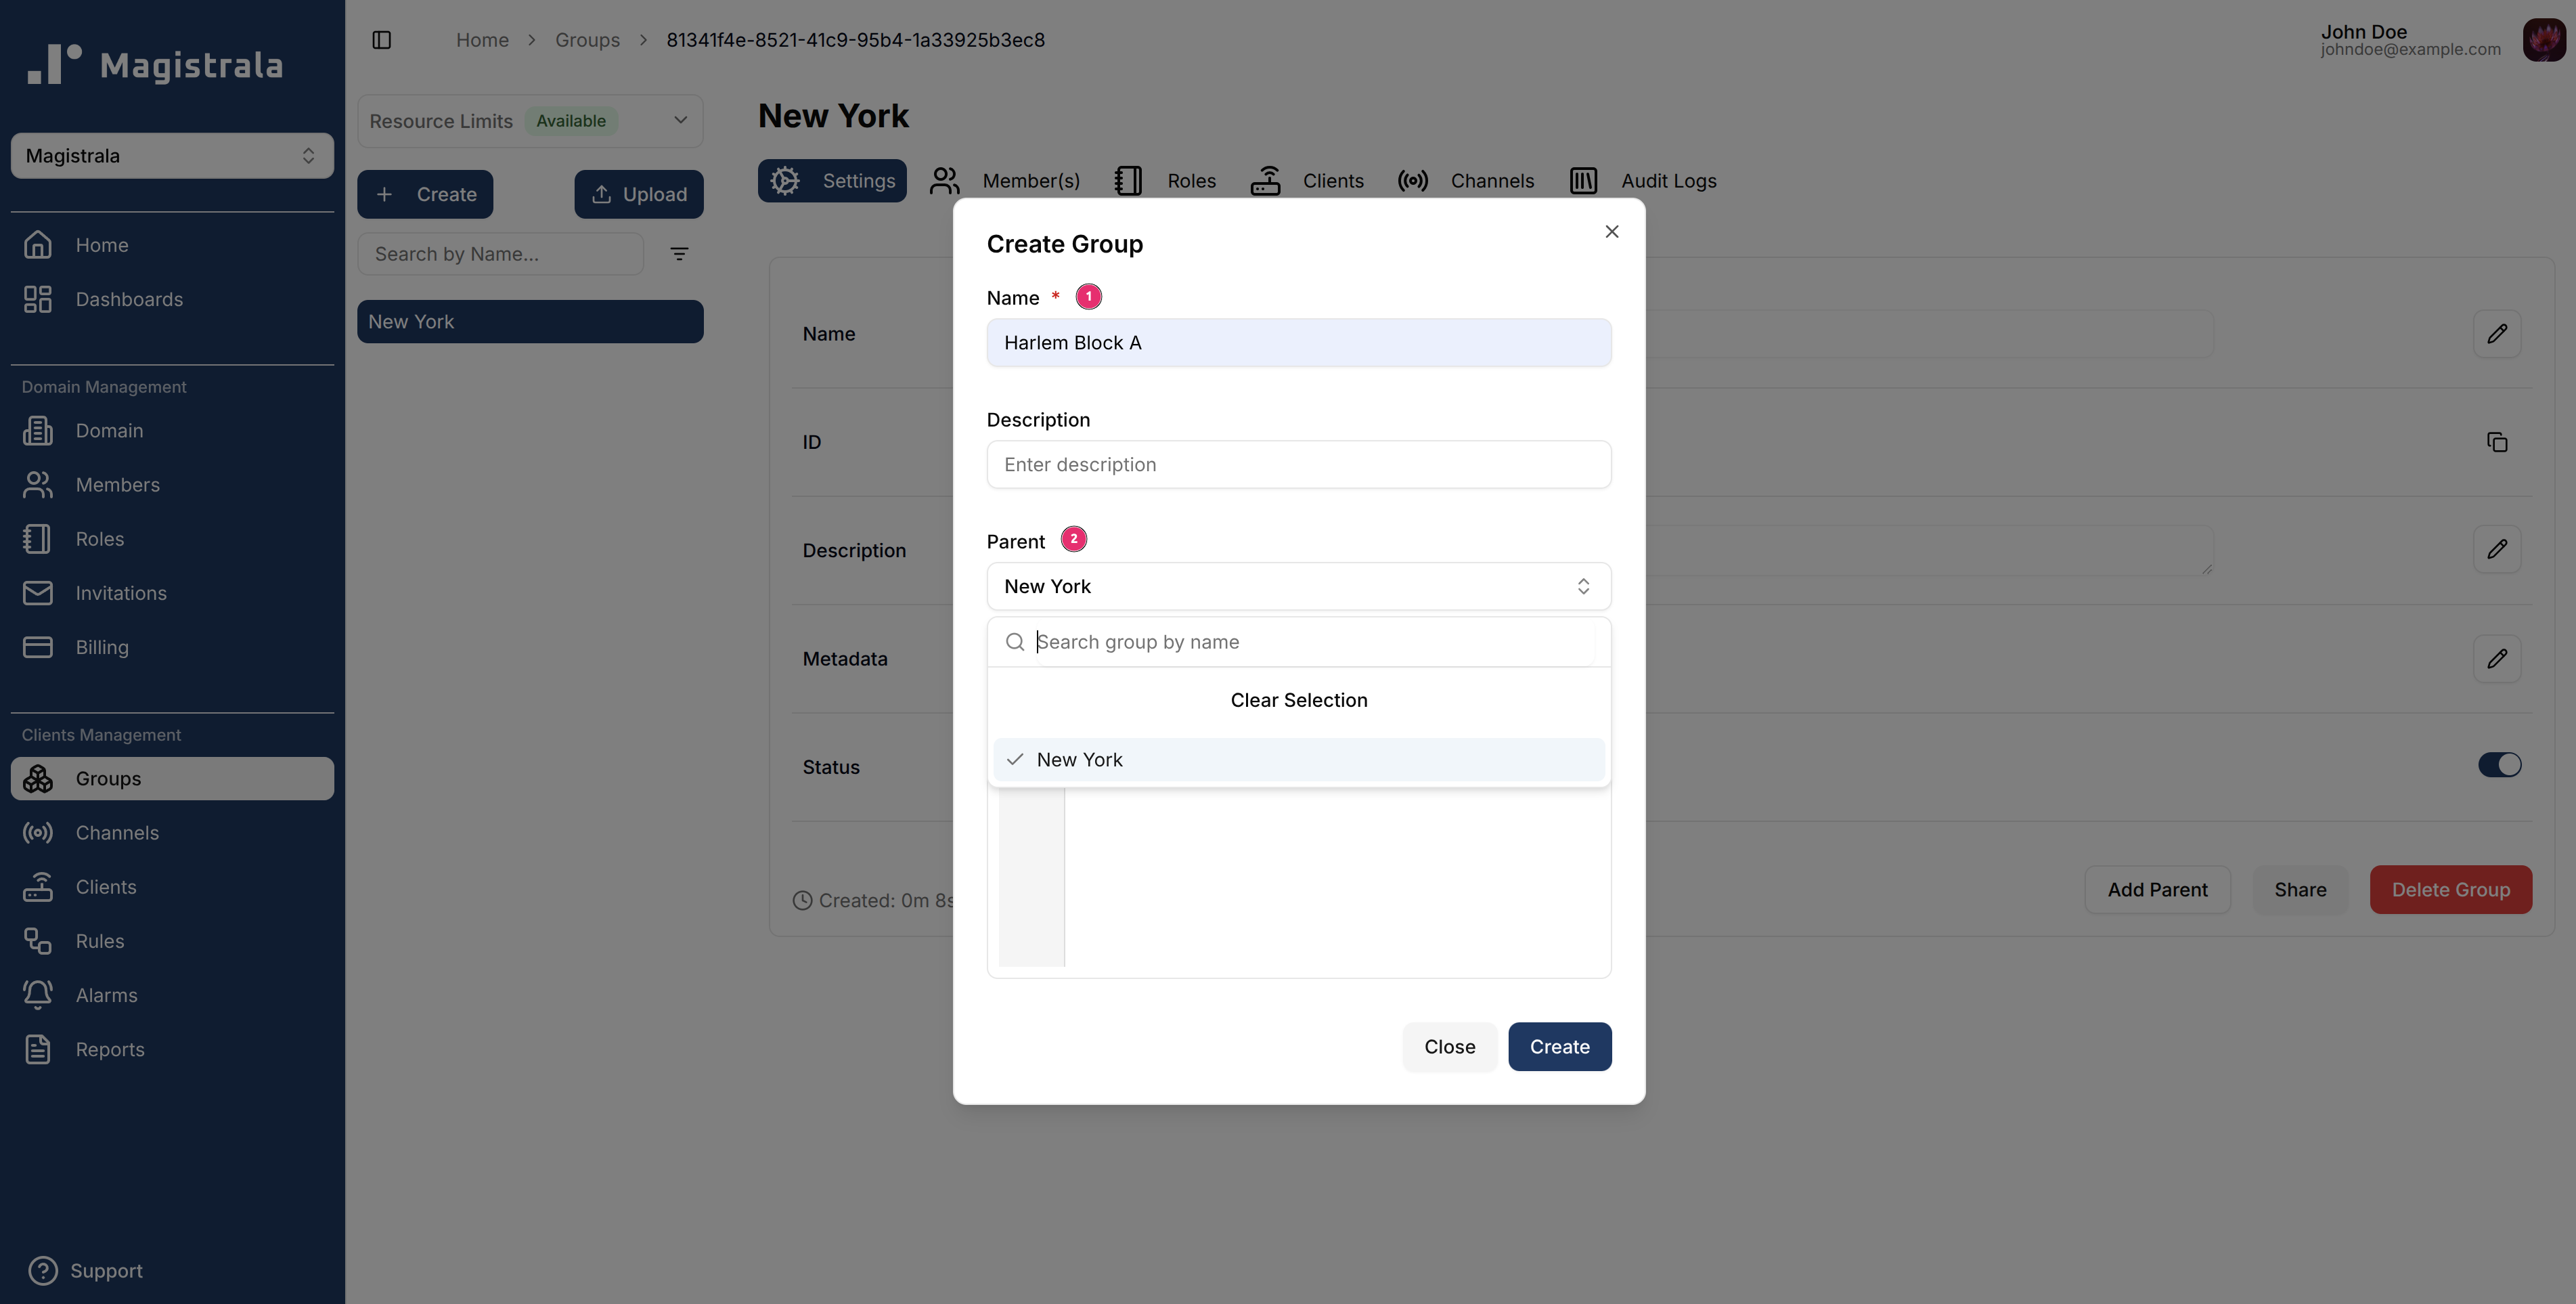The height and width of the screenshot is (1304, 2576).
Task: Open the Reports section
Action: [110, 1049]
